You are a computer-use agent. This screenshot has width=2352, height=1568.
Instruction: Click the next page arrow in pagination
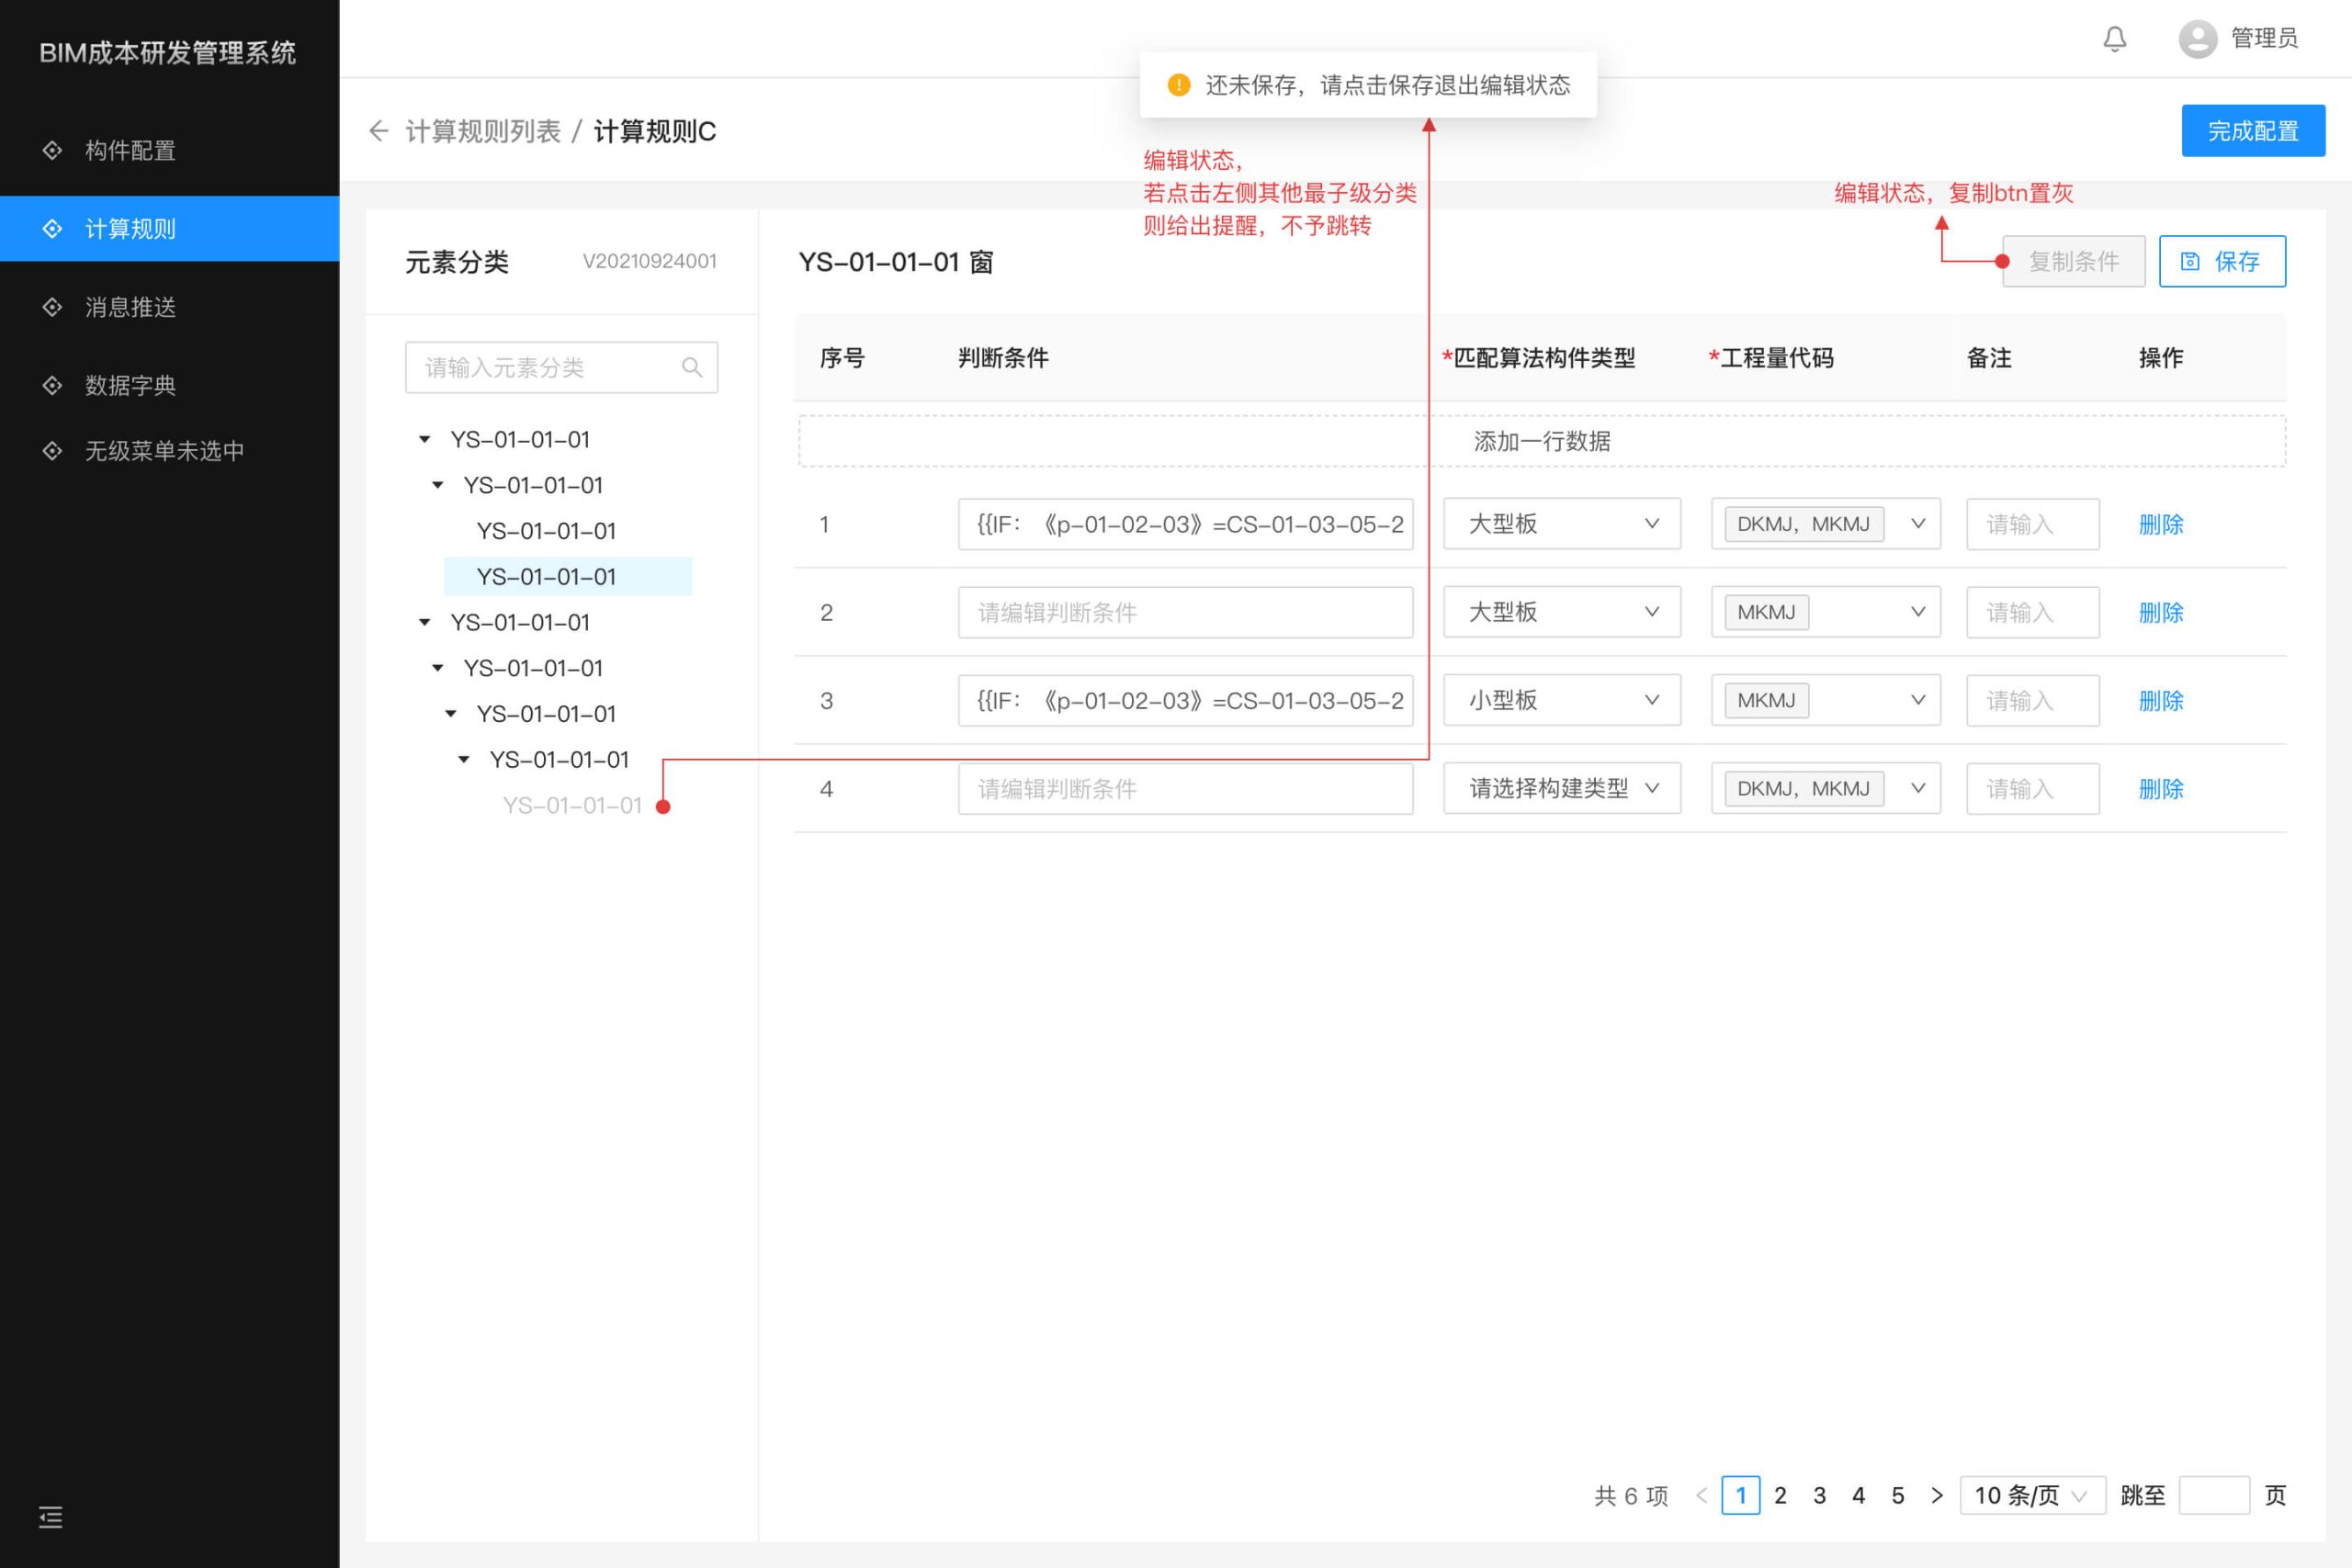[x=1937, y=1495]
